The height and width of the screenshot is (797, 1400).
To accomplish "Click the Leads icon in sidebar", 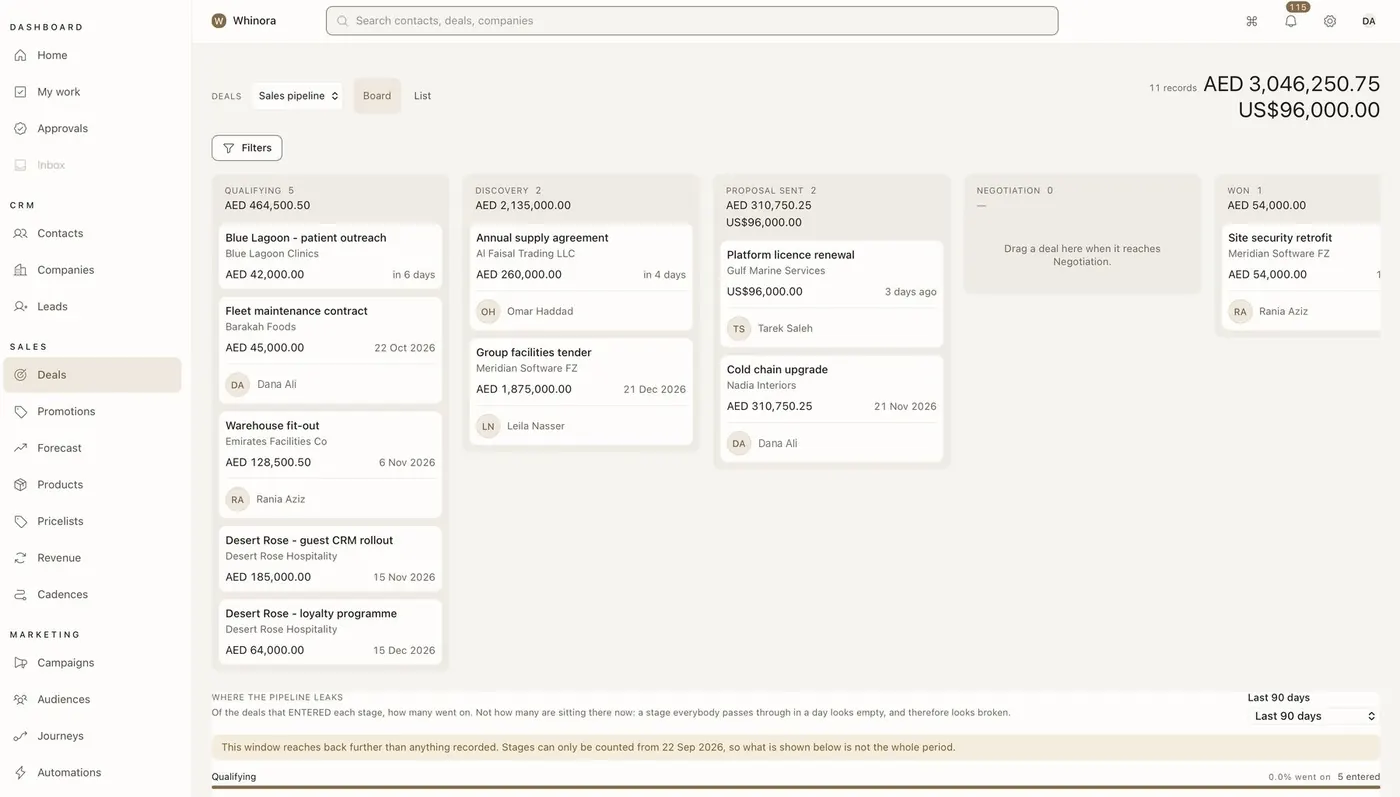I will 20,306.
